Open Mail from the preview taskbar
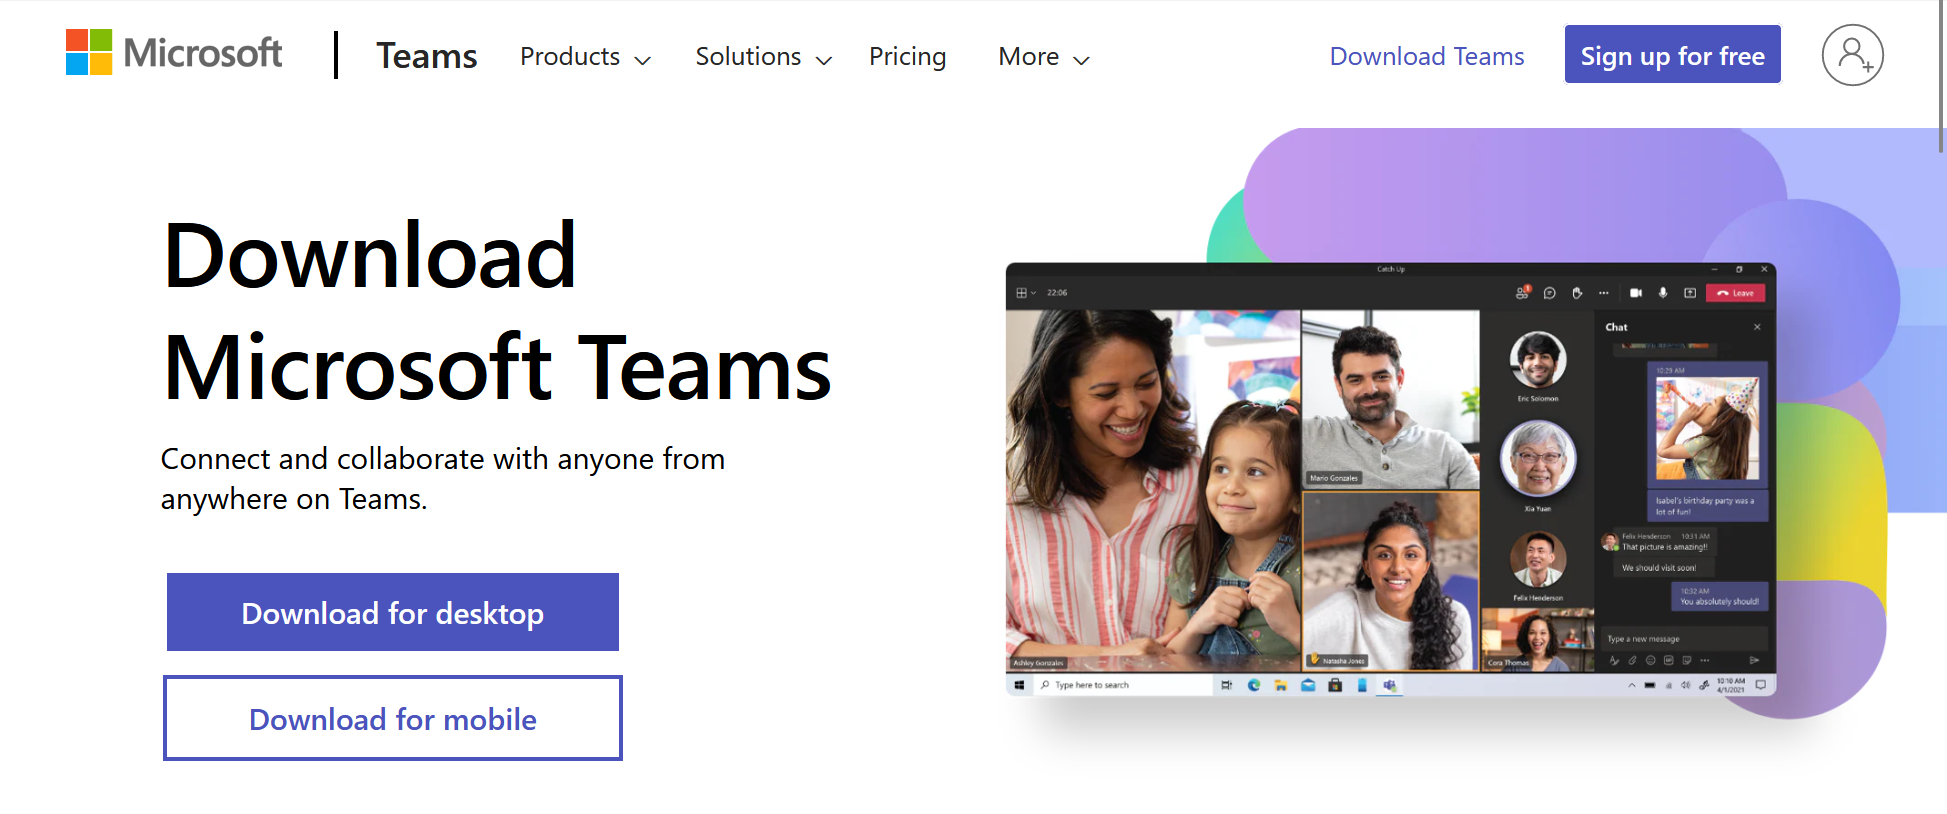Image resolution: width=1947 pixels, height=814 pixels. pyautogui.click(x=1308, y=685)
